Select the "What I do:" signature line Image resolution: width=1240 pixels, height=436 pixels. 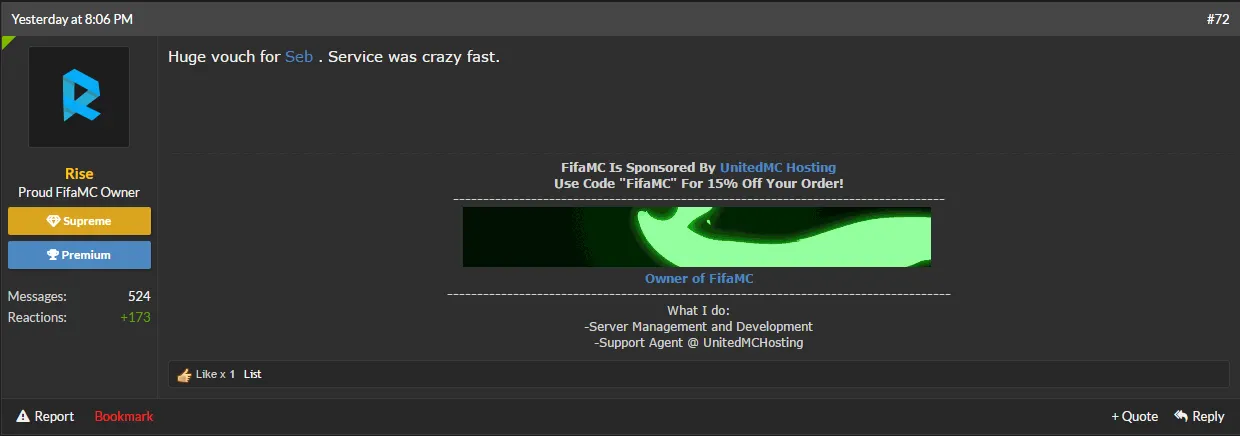(x=699, y=311)
